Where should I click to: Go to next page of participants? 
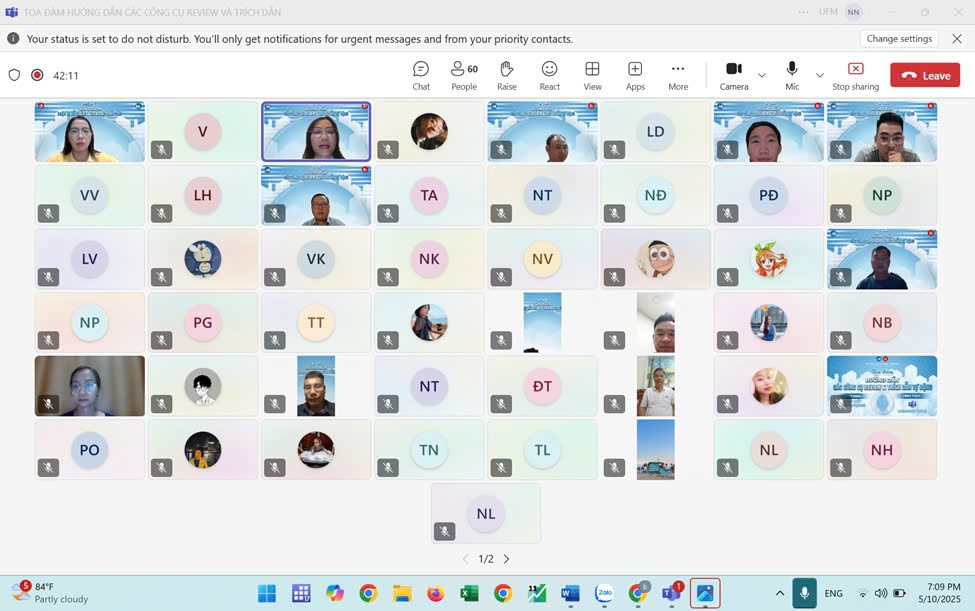pos(506,559)
